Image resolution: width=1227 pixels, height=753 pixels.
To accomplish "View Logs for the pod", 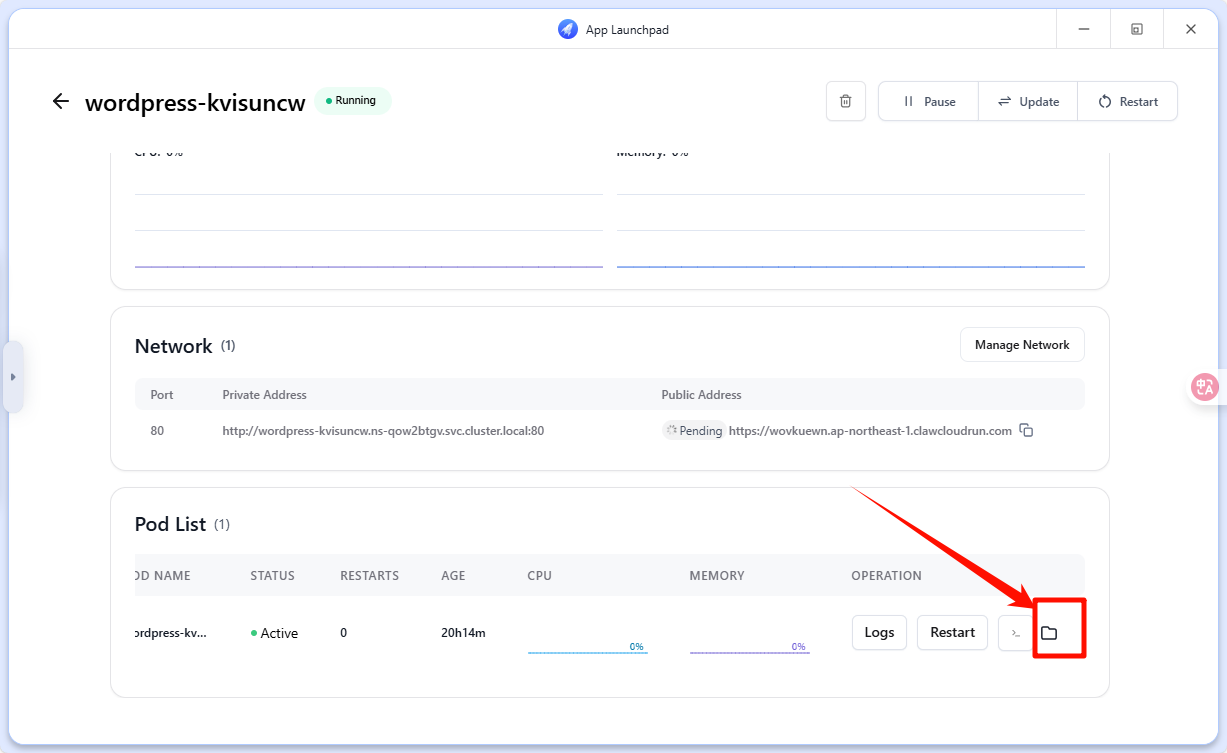I will [x=879, y=632].
